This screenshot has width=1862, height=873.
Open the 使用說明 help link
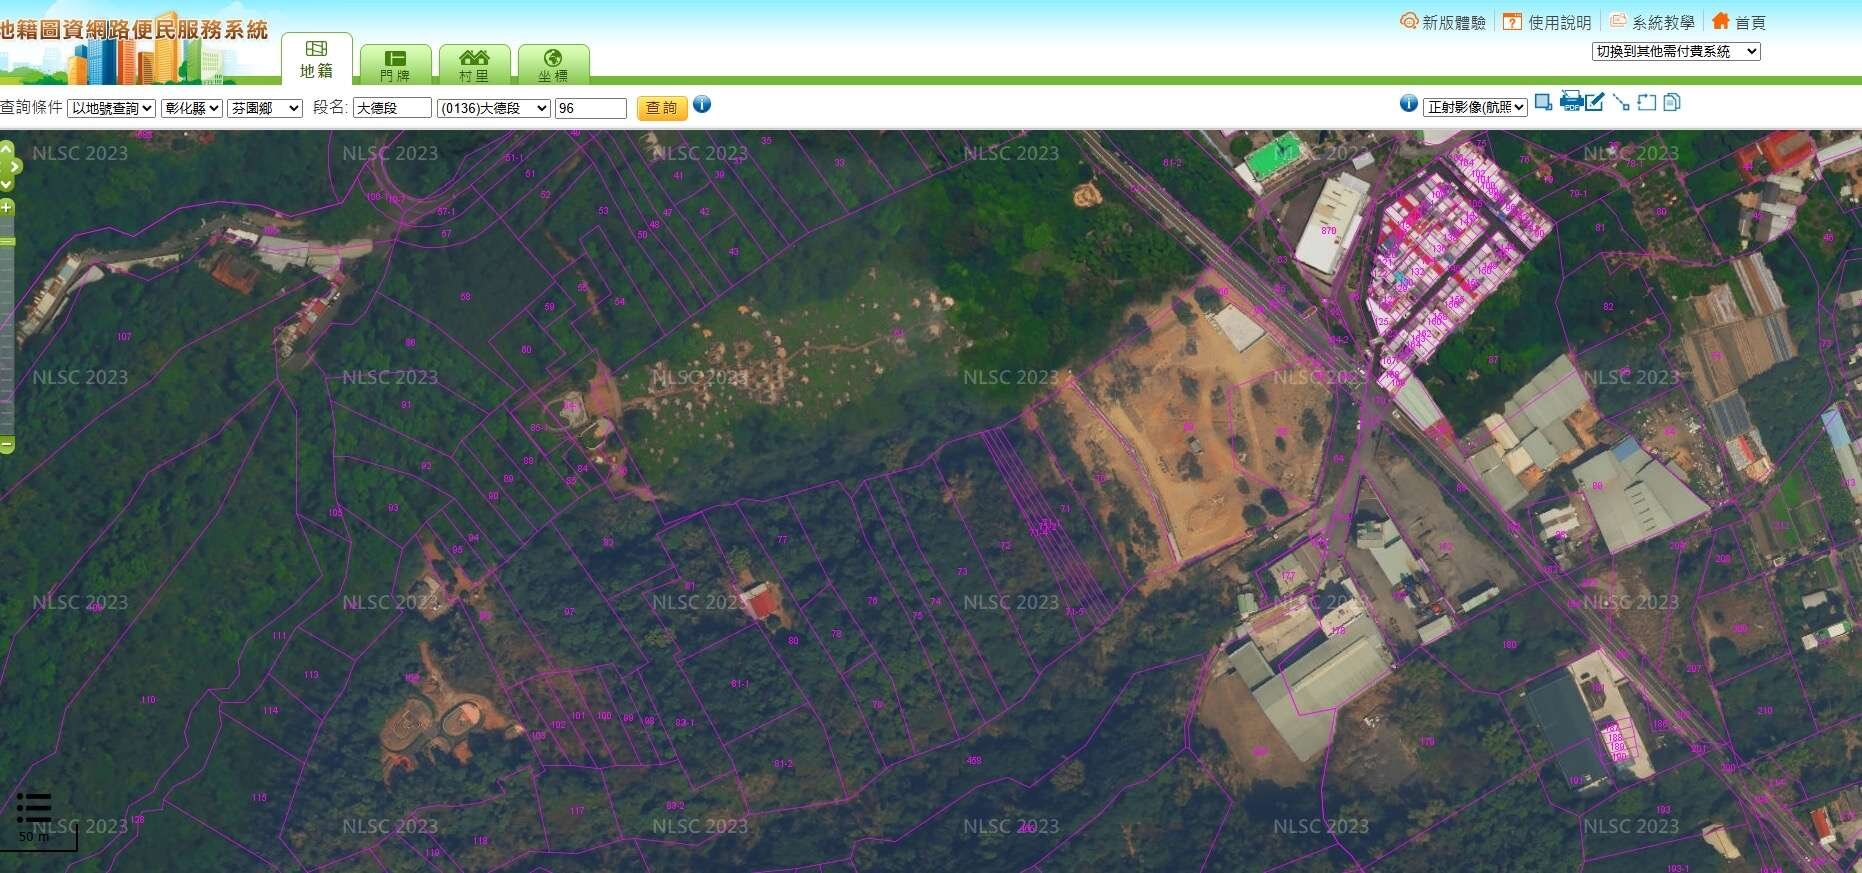click(x=1548, y=22)
